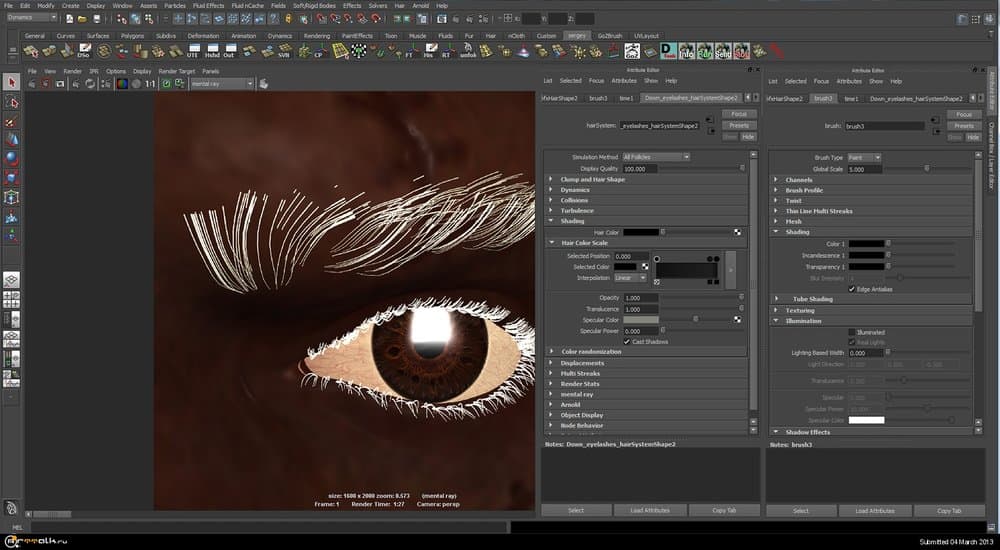1000x550 pixels.
Task: Click the 1:1 real size render icon
Action: point(151,85)
